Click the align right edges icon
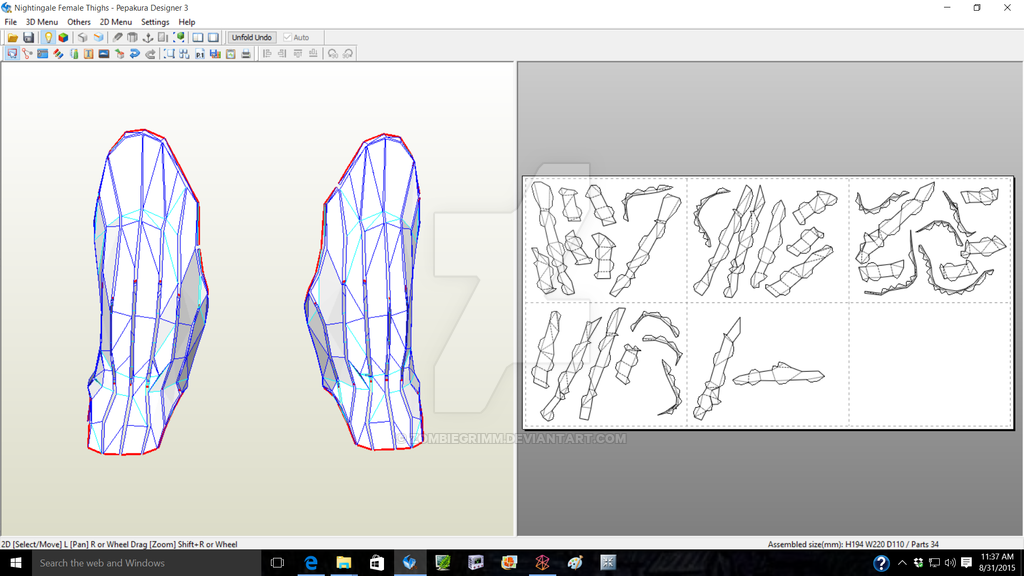The width and height of the screenshot is (1024, 576). pyautogui.click(x=282, y=54)
